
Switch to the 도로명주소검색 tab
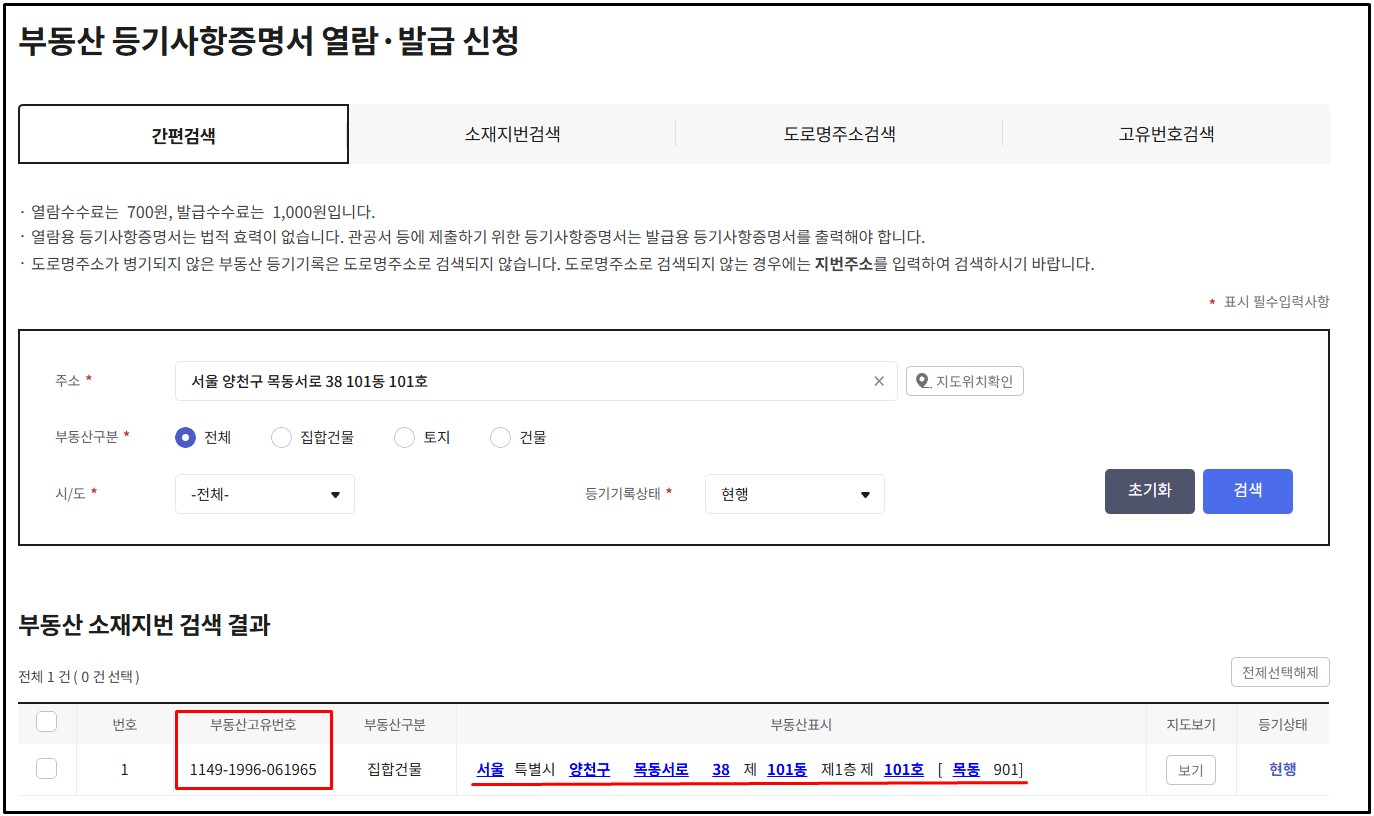pyautogui.click(x=840, y=133)
